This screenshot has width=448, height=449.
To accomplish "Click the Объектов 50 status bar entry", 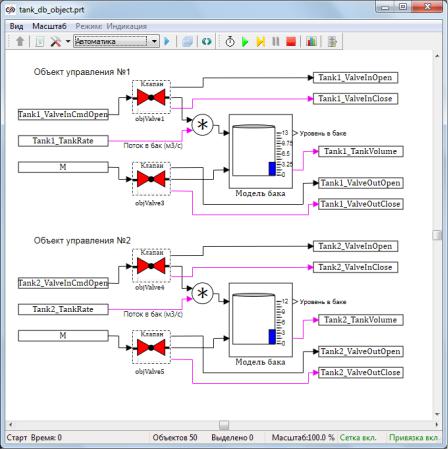I will (175, 437).
